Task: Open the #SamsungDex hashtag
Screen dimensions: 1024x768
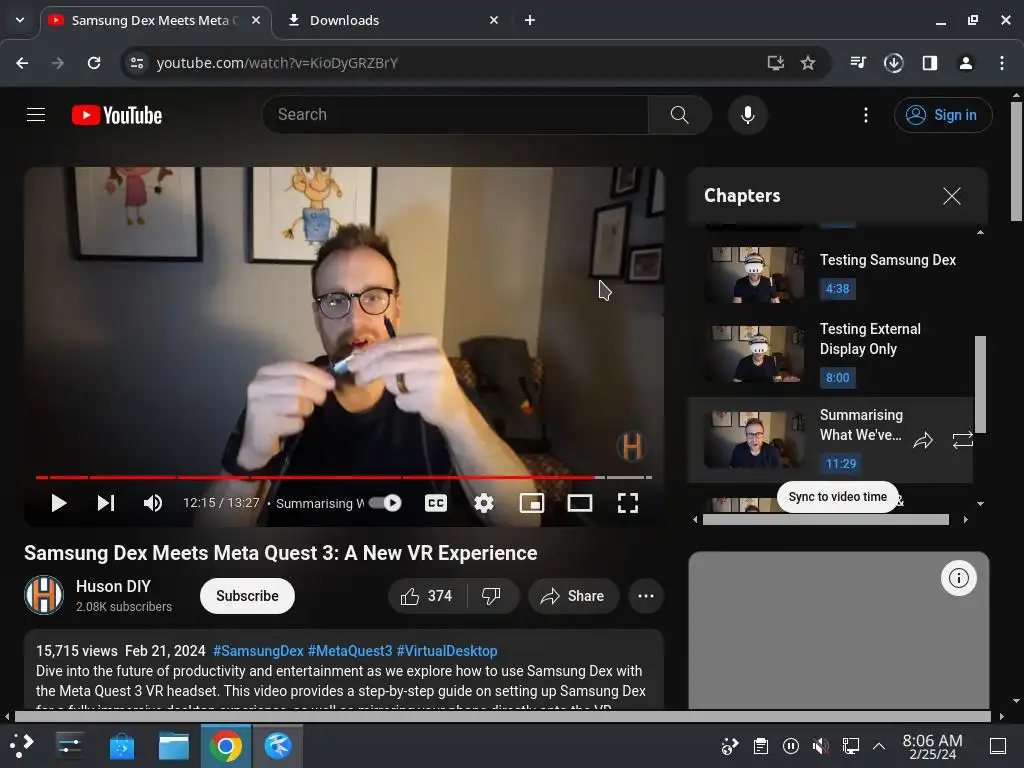Action: click(x=258, y=651)
